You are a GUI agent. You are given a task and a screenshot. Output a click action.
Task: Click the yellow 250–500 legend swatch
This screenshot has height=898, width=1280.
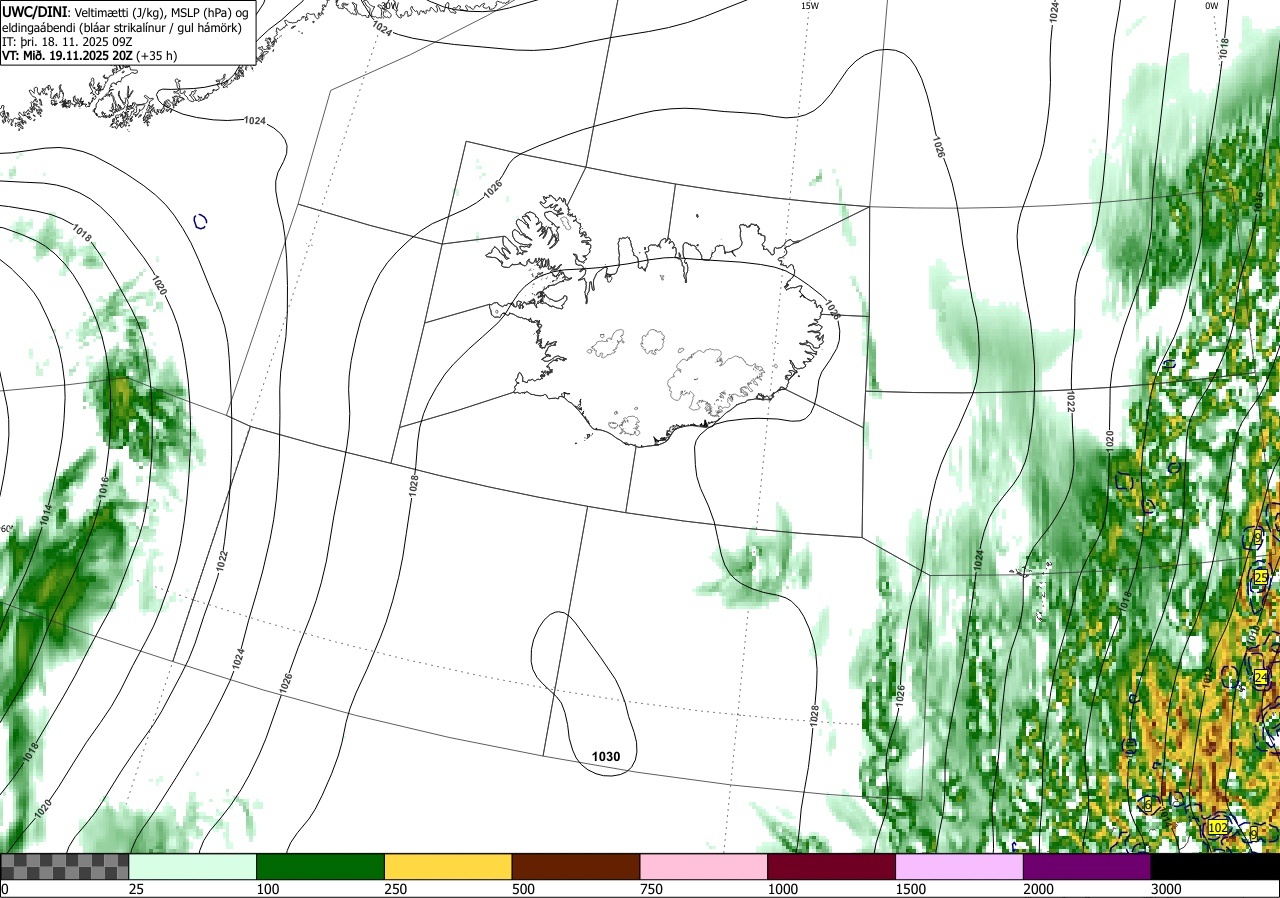click(x=448, y=866)
